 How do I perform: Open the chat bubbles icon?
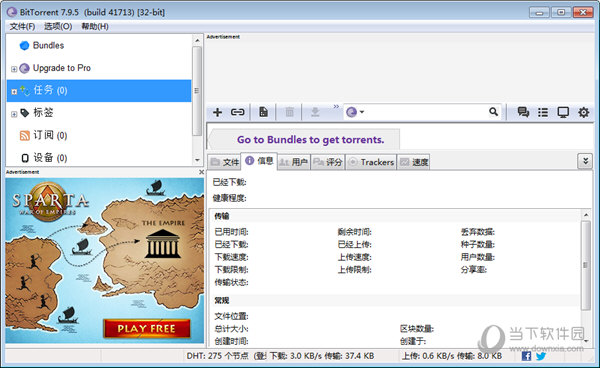[523, 112]
